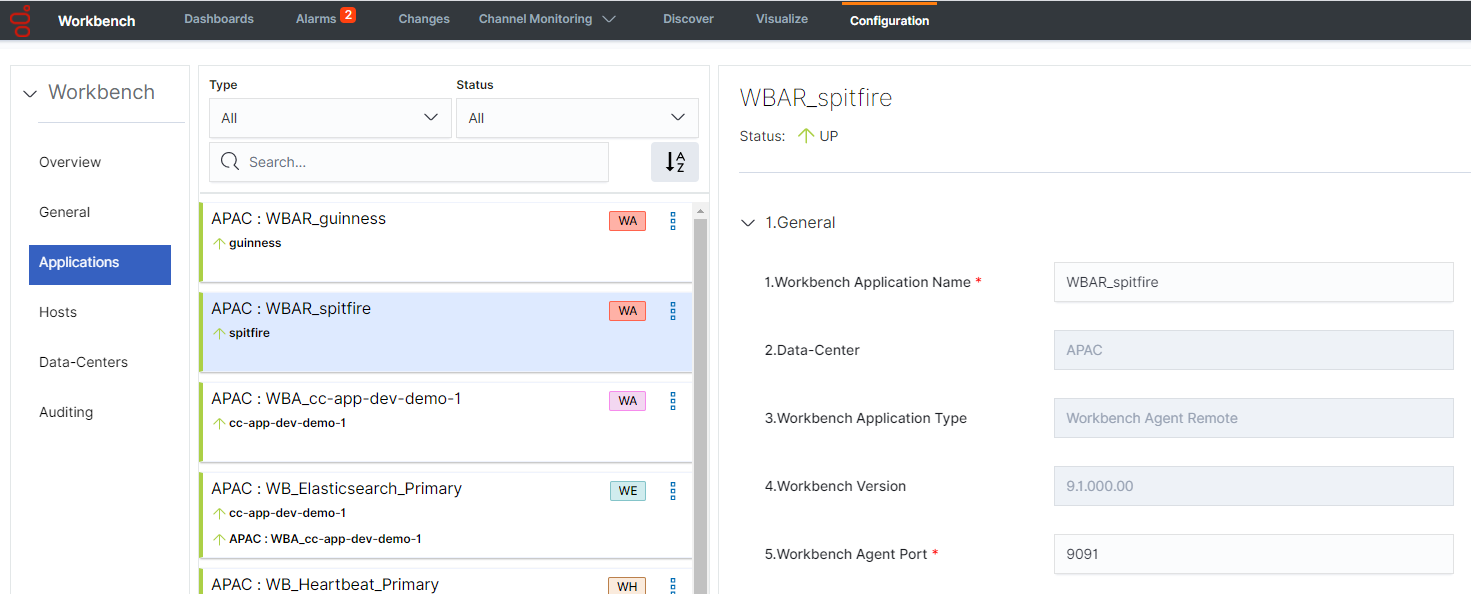Open three-dot menu for WBA_cc-app-dev-demo-1
The image size is (1471, 594).
[x=673, y=401]
